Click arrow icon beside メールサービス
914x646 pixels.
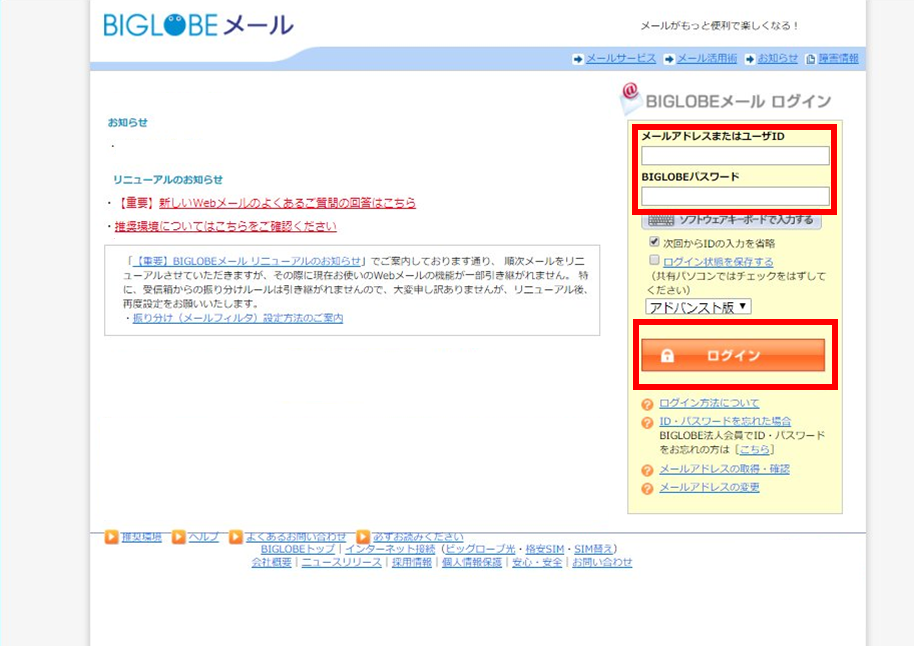[x=578, y=59]
